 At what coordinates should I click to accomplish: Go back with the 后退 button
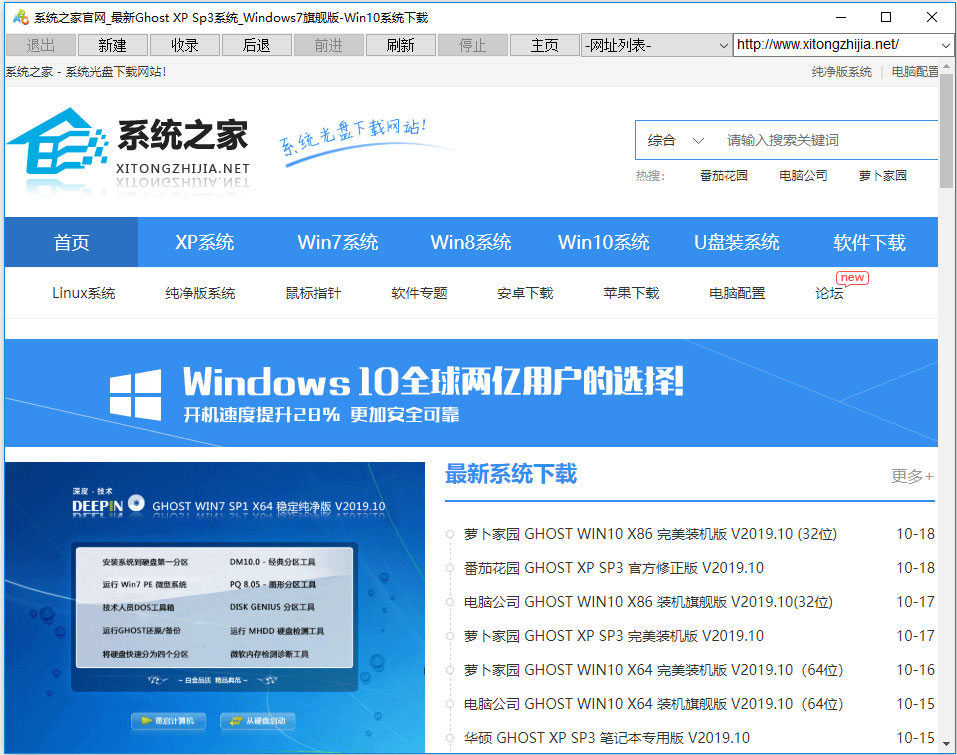[x=256, y=45]
